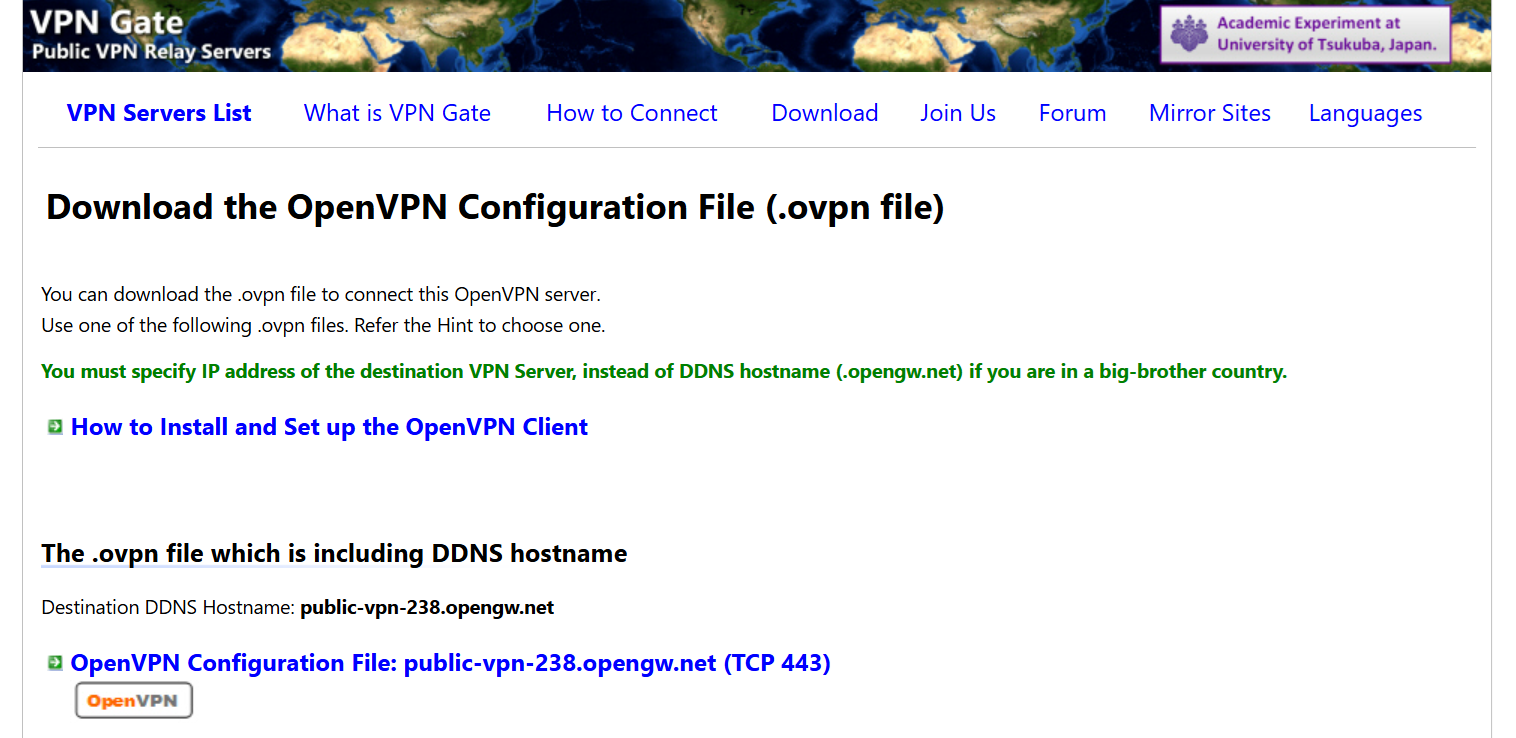Open the VPN Servers List page
Screen dimensions: 1516x738
coord(158,113)
